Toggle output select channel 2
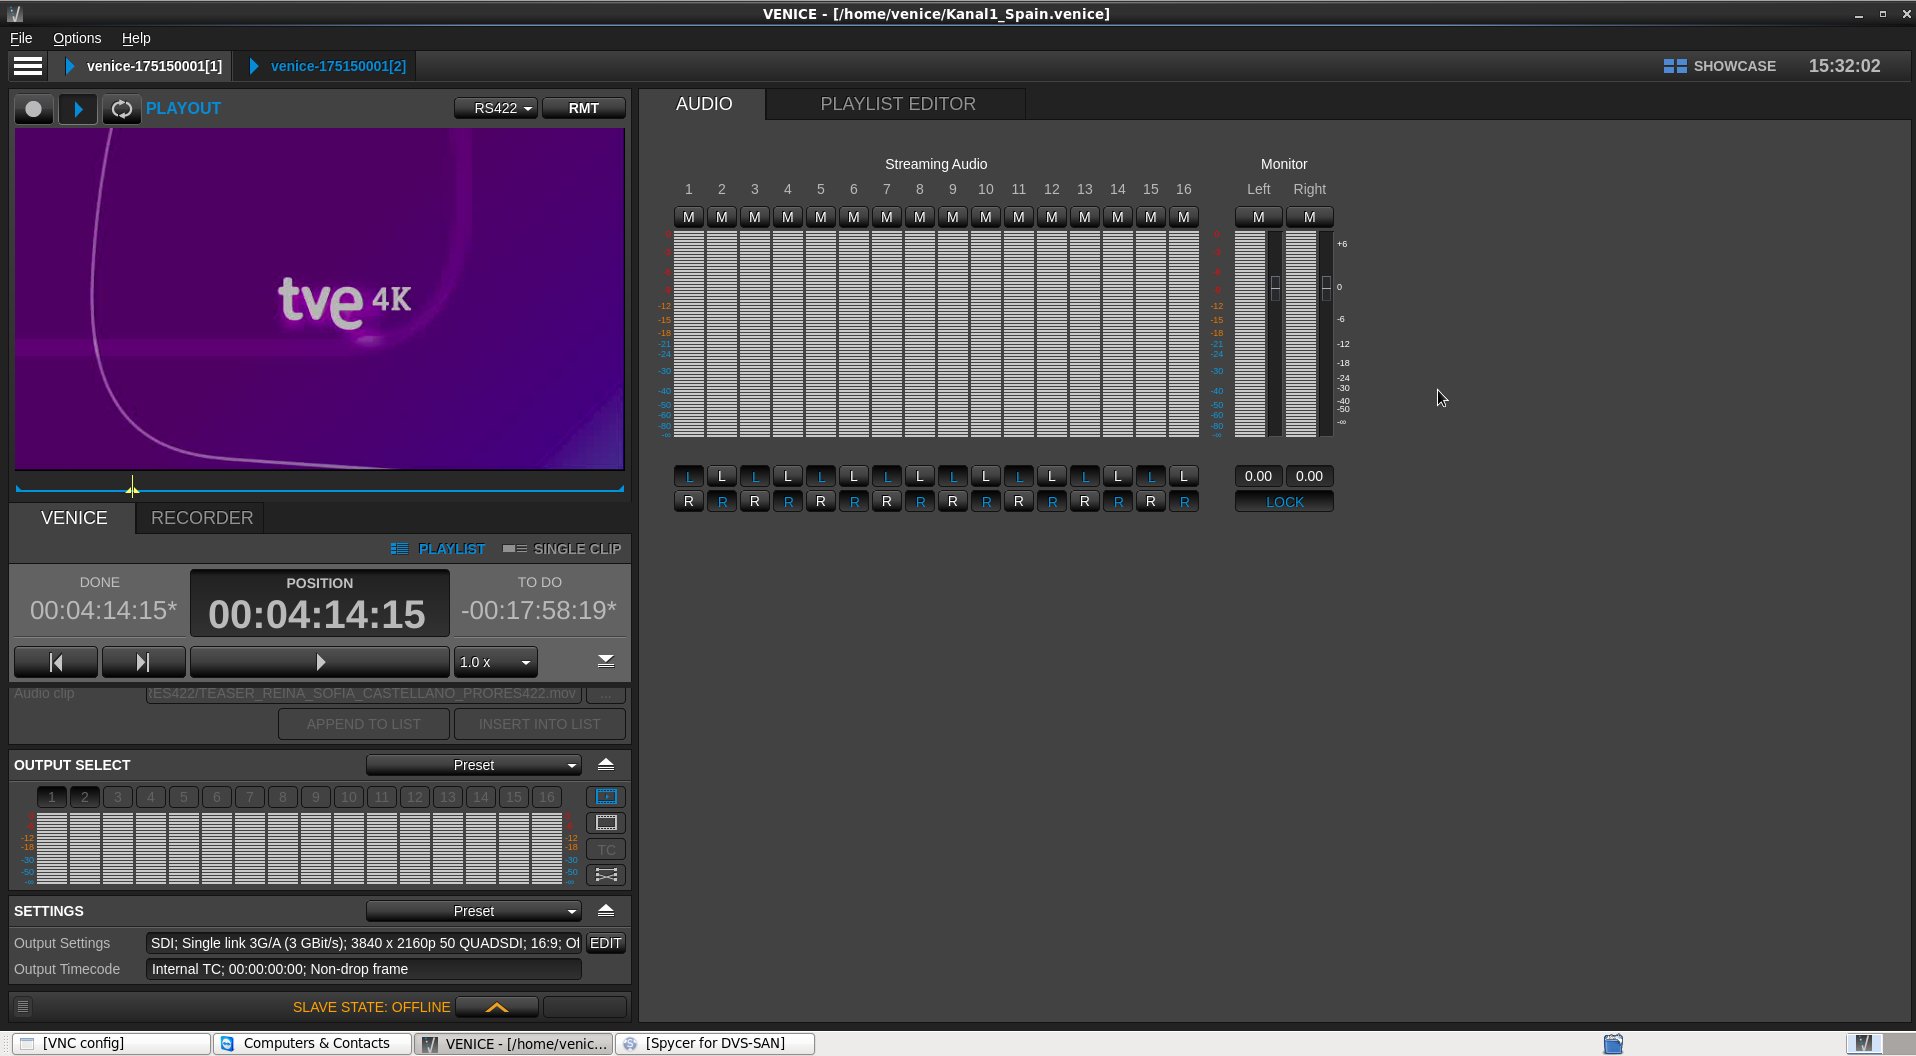 [85, 797]
